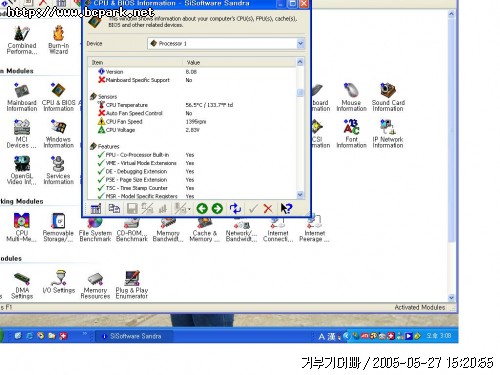
Task: Open DMA Settings module
Action: 22,285
